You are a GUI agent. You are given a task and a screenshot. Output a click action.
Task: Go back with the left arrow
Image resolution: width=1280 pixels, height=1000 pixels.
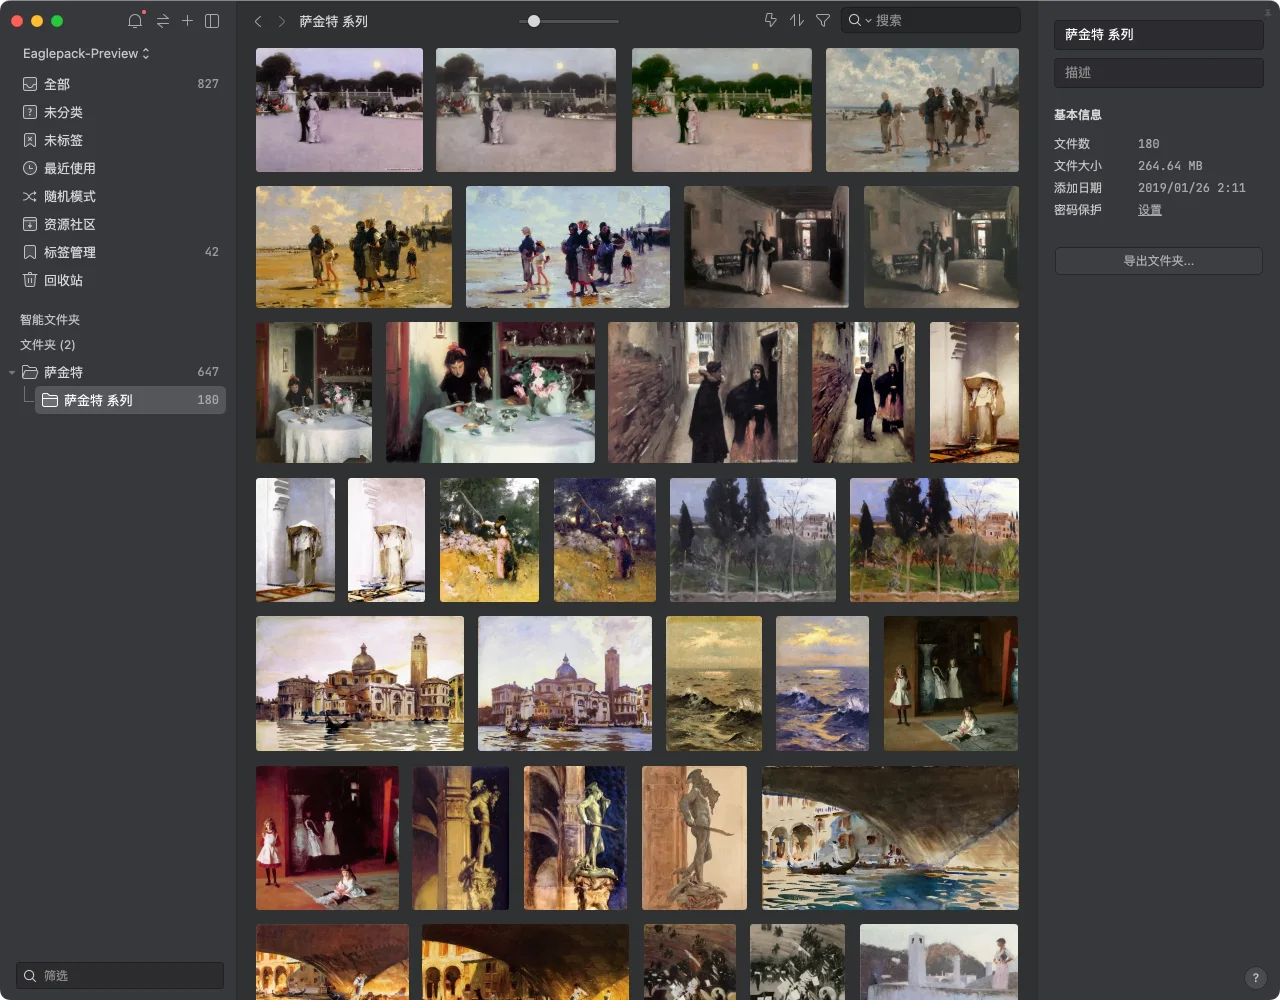258,21
